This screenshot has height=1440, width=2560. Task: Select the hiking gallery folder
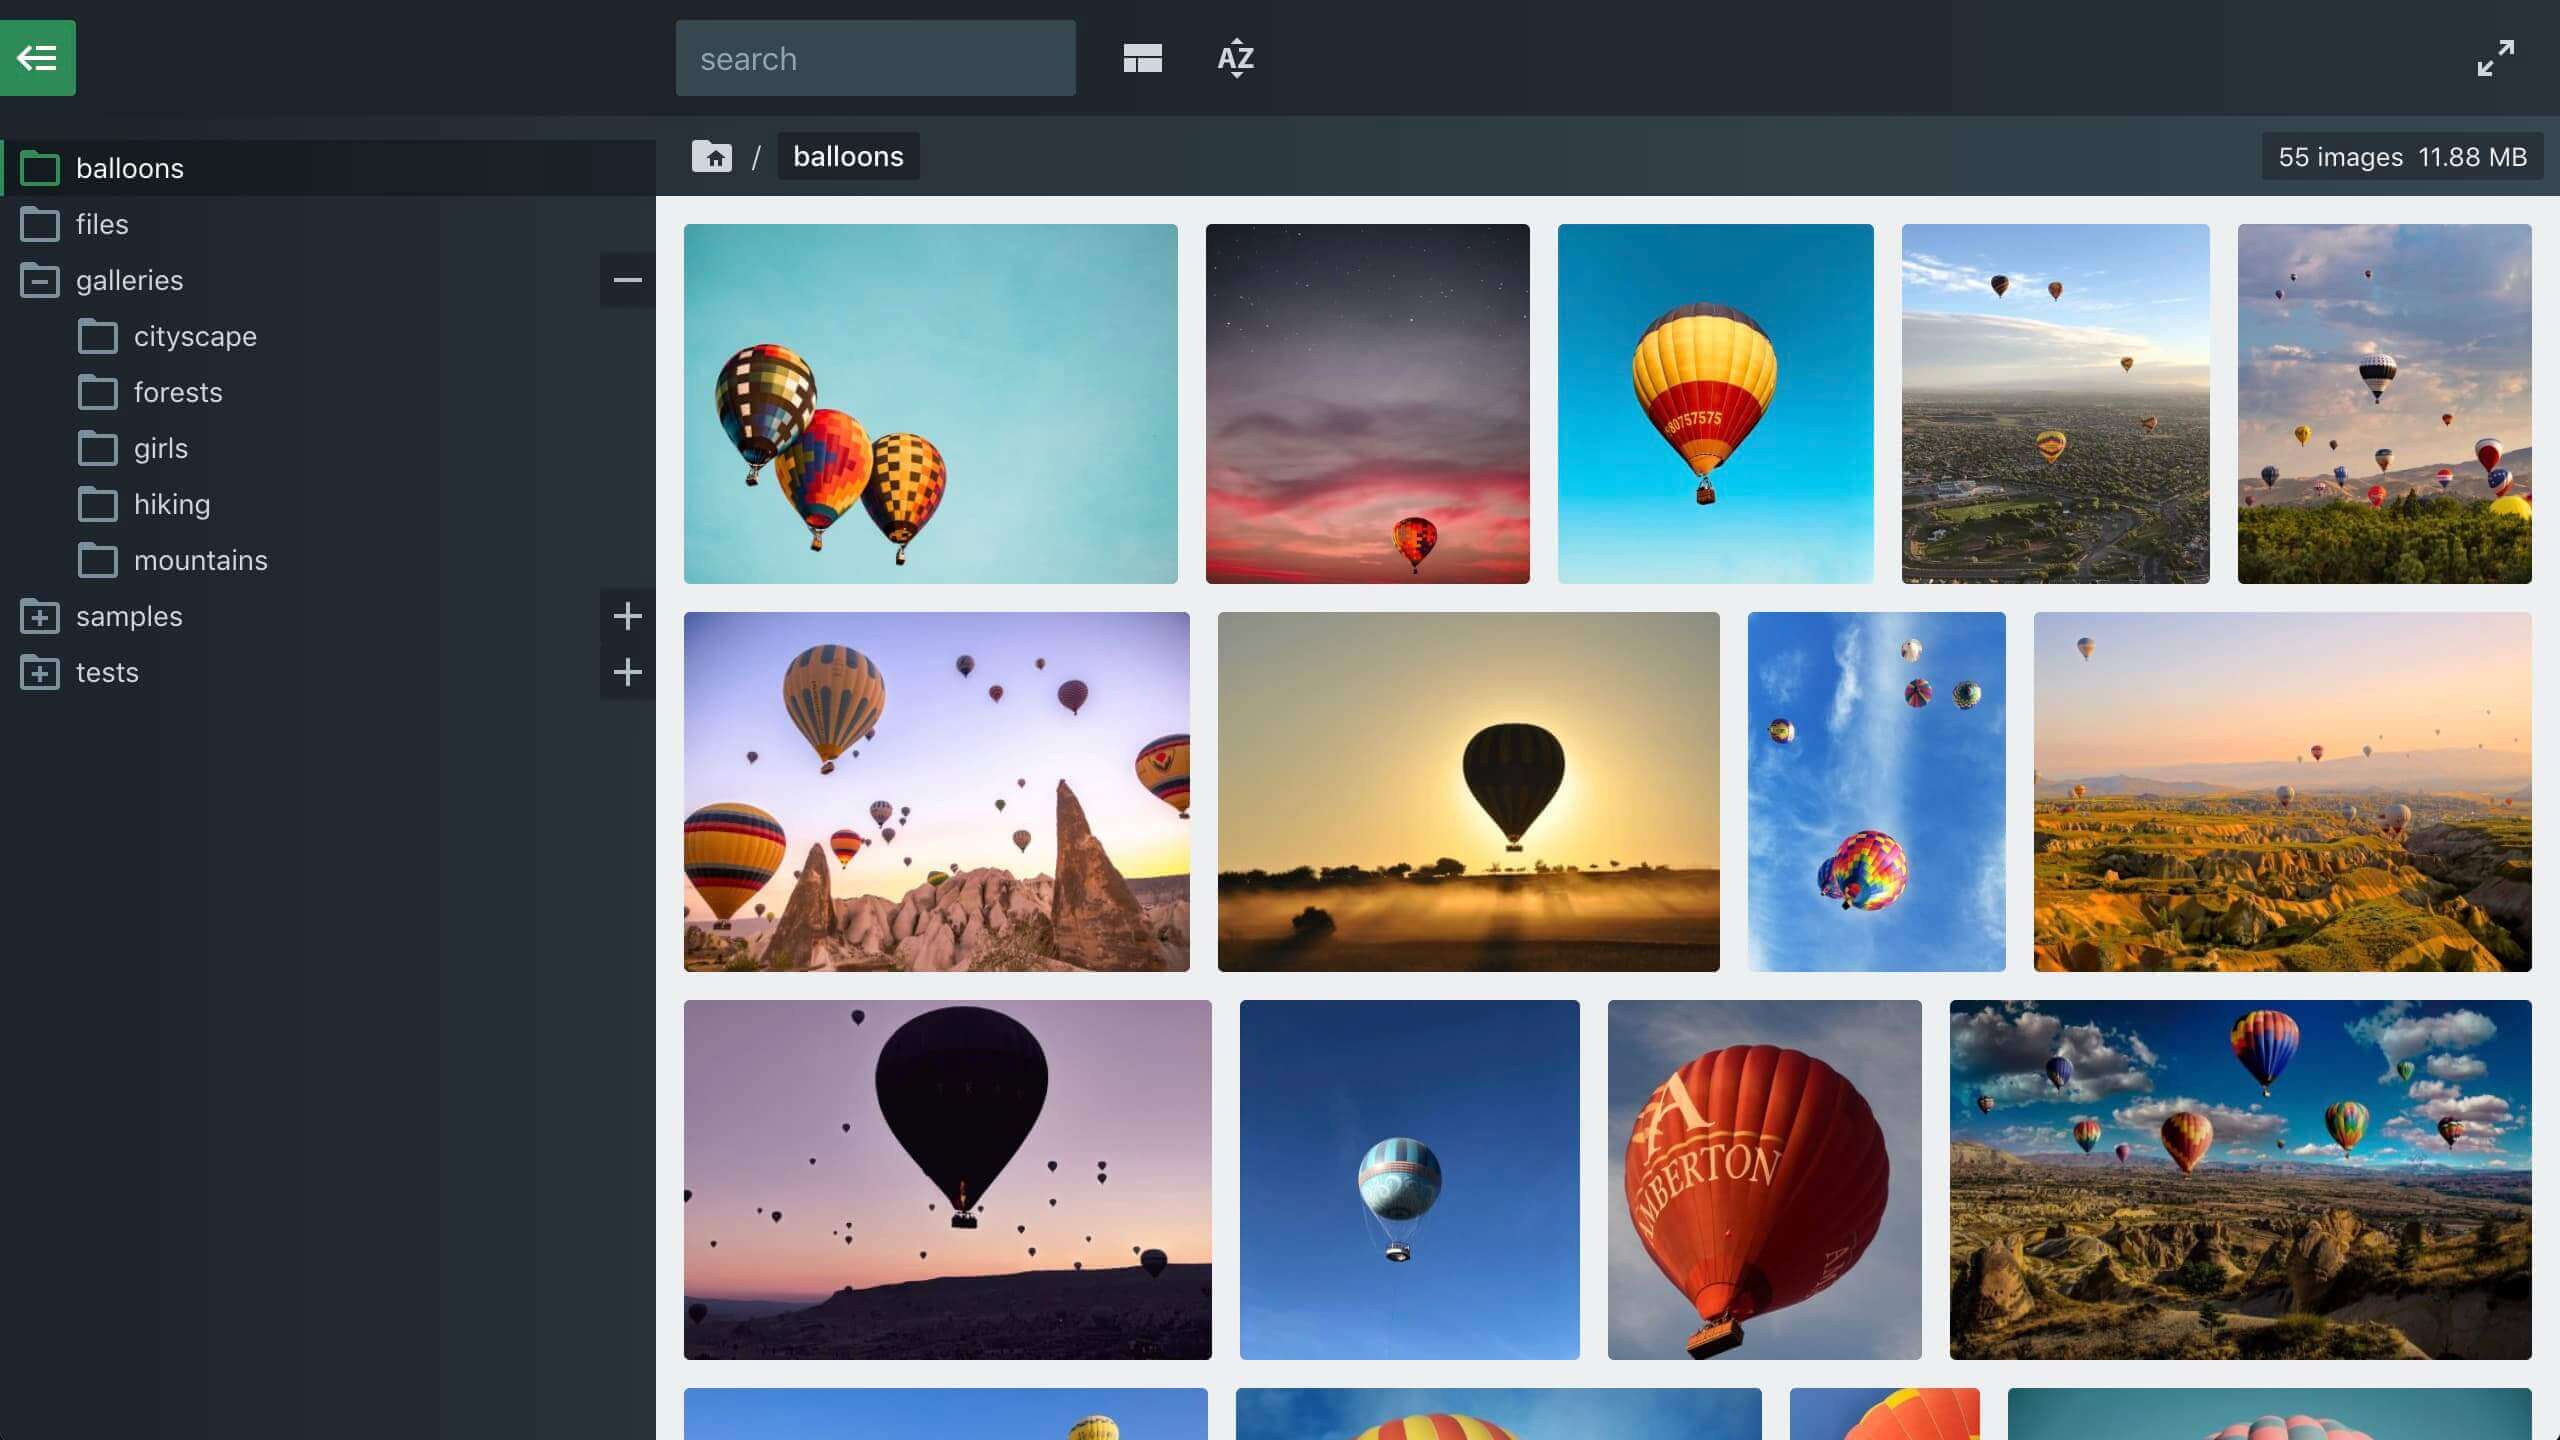coord(171,503)
